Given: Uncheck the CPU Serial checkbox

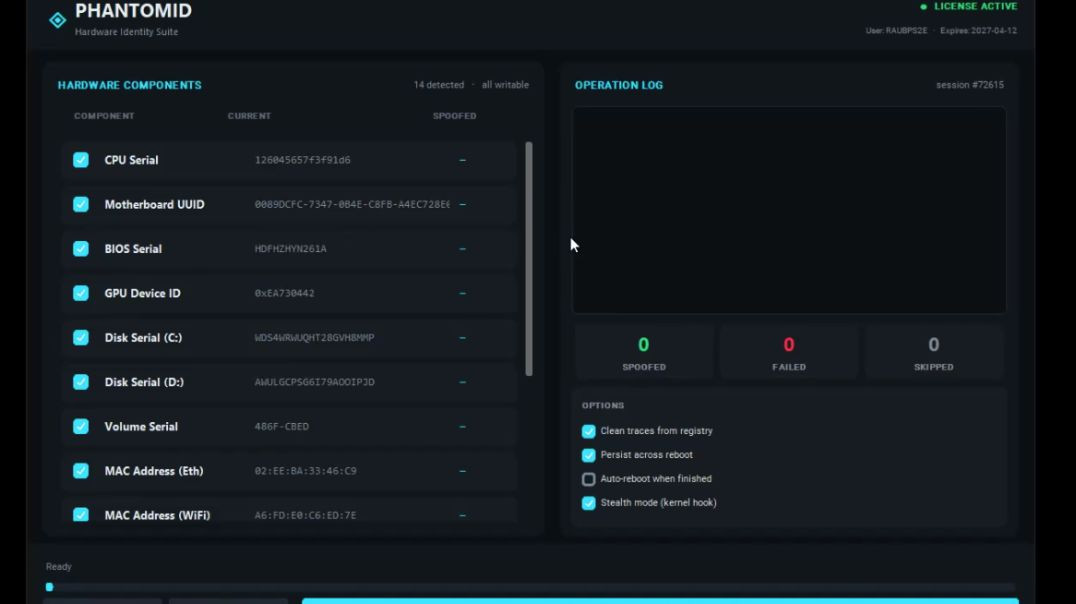Looking at the screenshot, I should (x=81, y=160).
